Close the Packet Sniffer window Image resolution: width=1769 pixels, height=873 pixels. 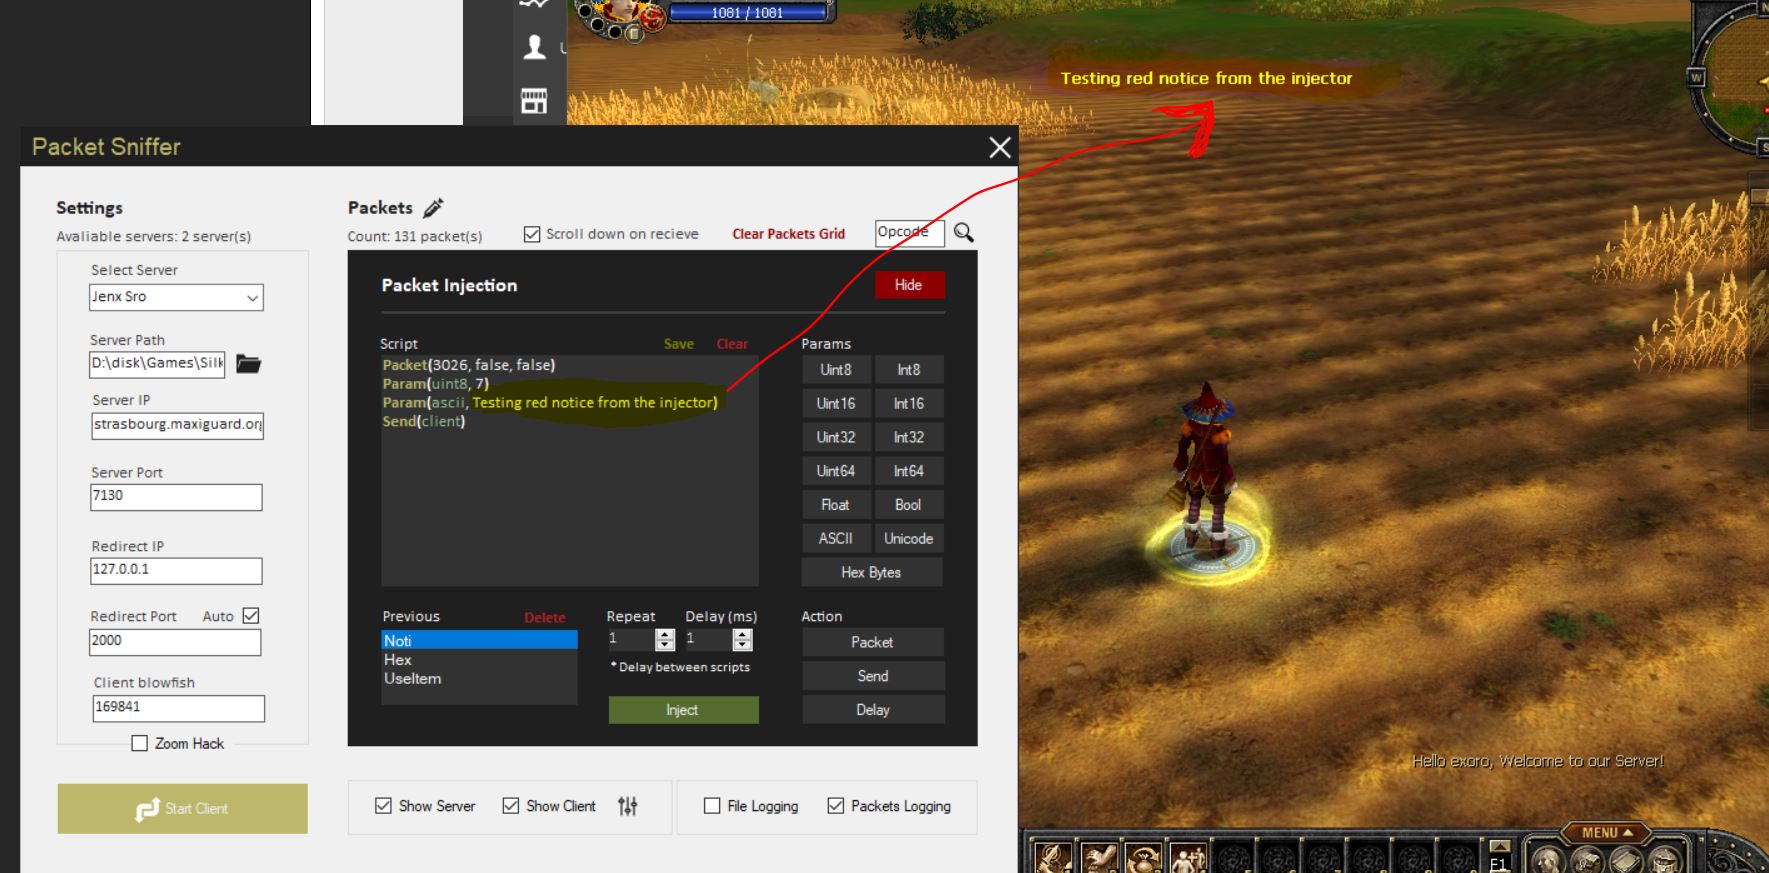tap(999, 148)
